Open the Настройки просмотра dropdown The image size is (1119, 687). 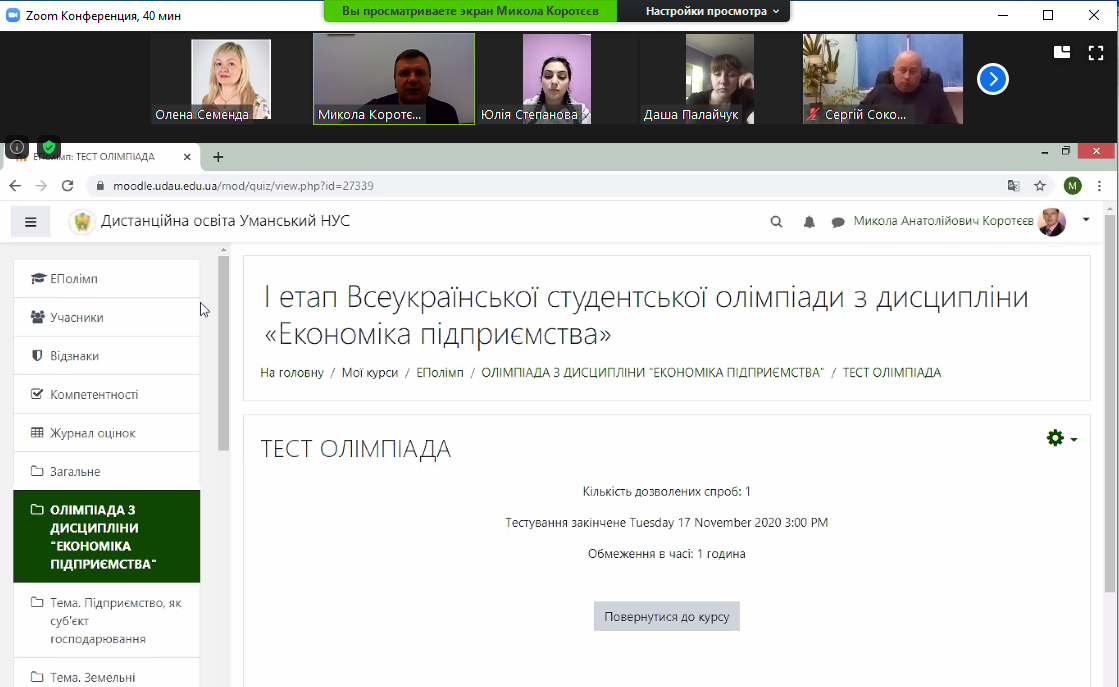click(712, 11)
